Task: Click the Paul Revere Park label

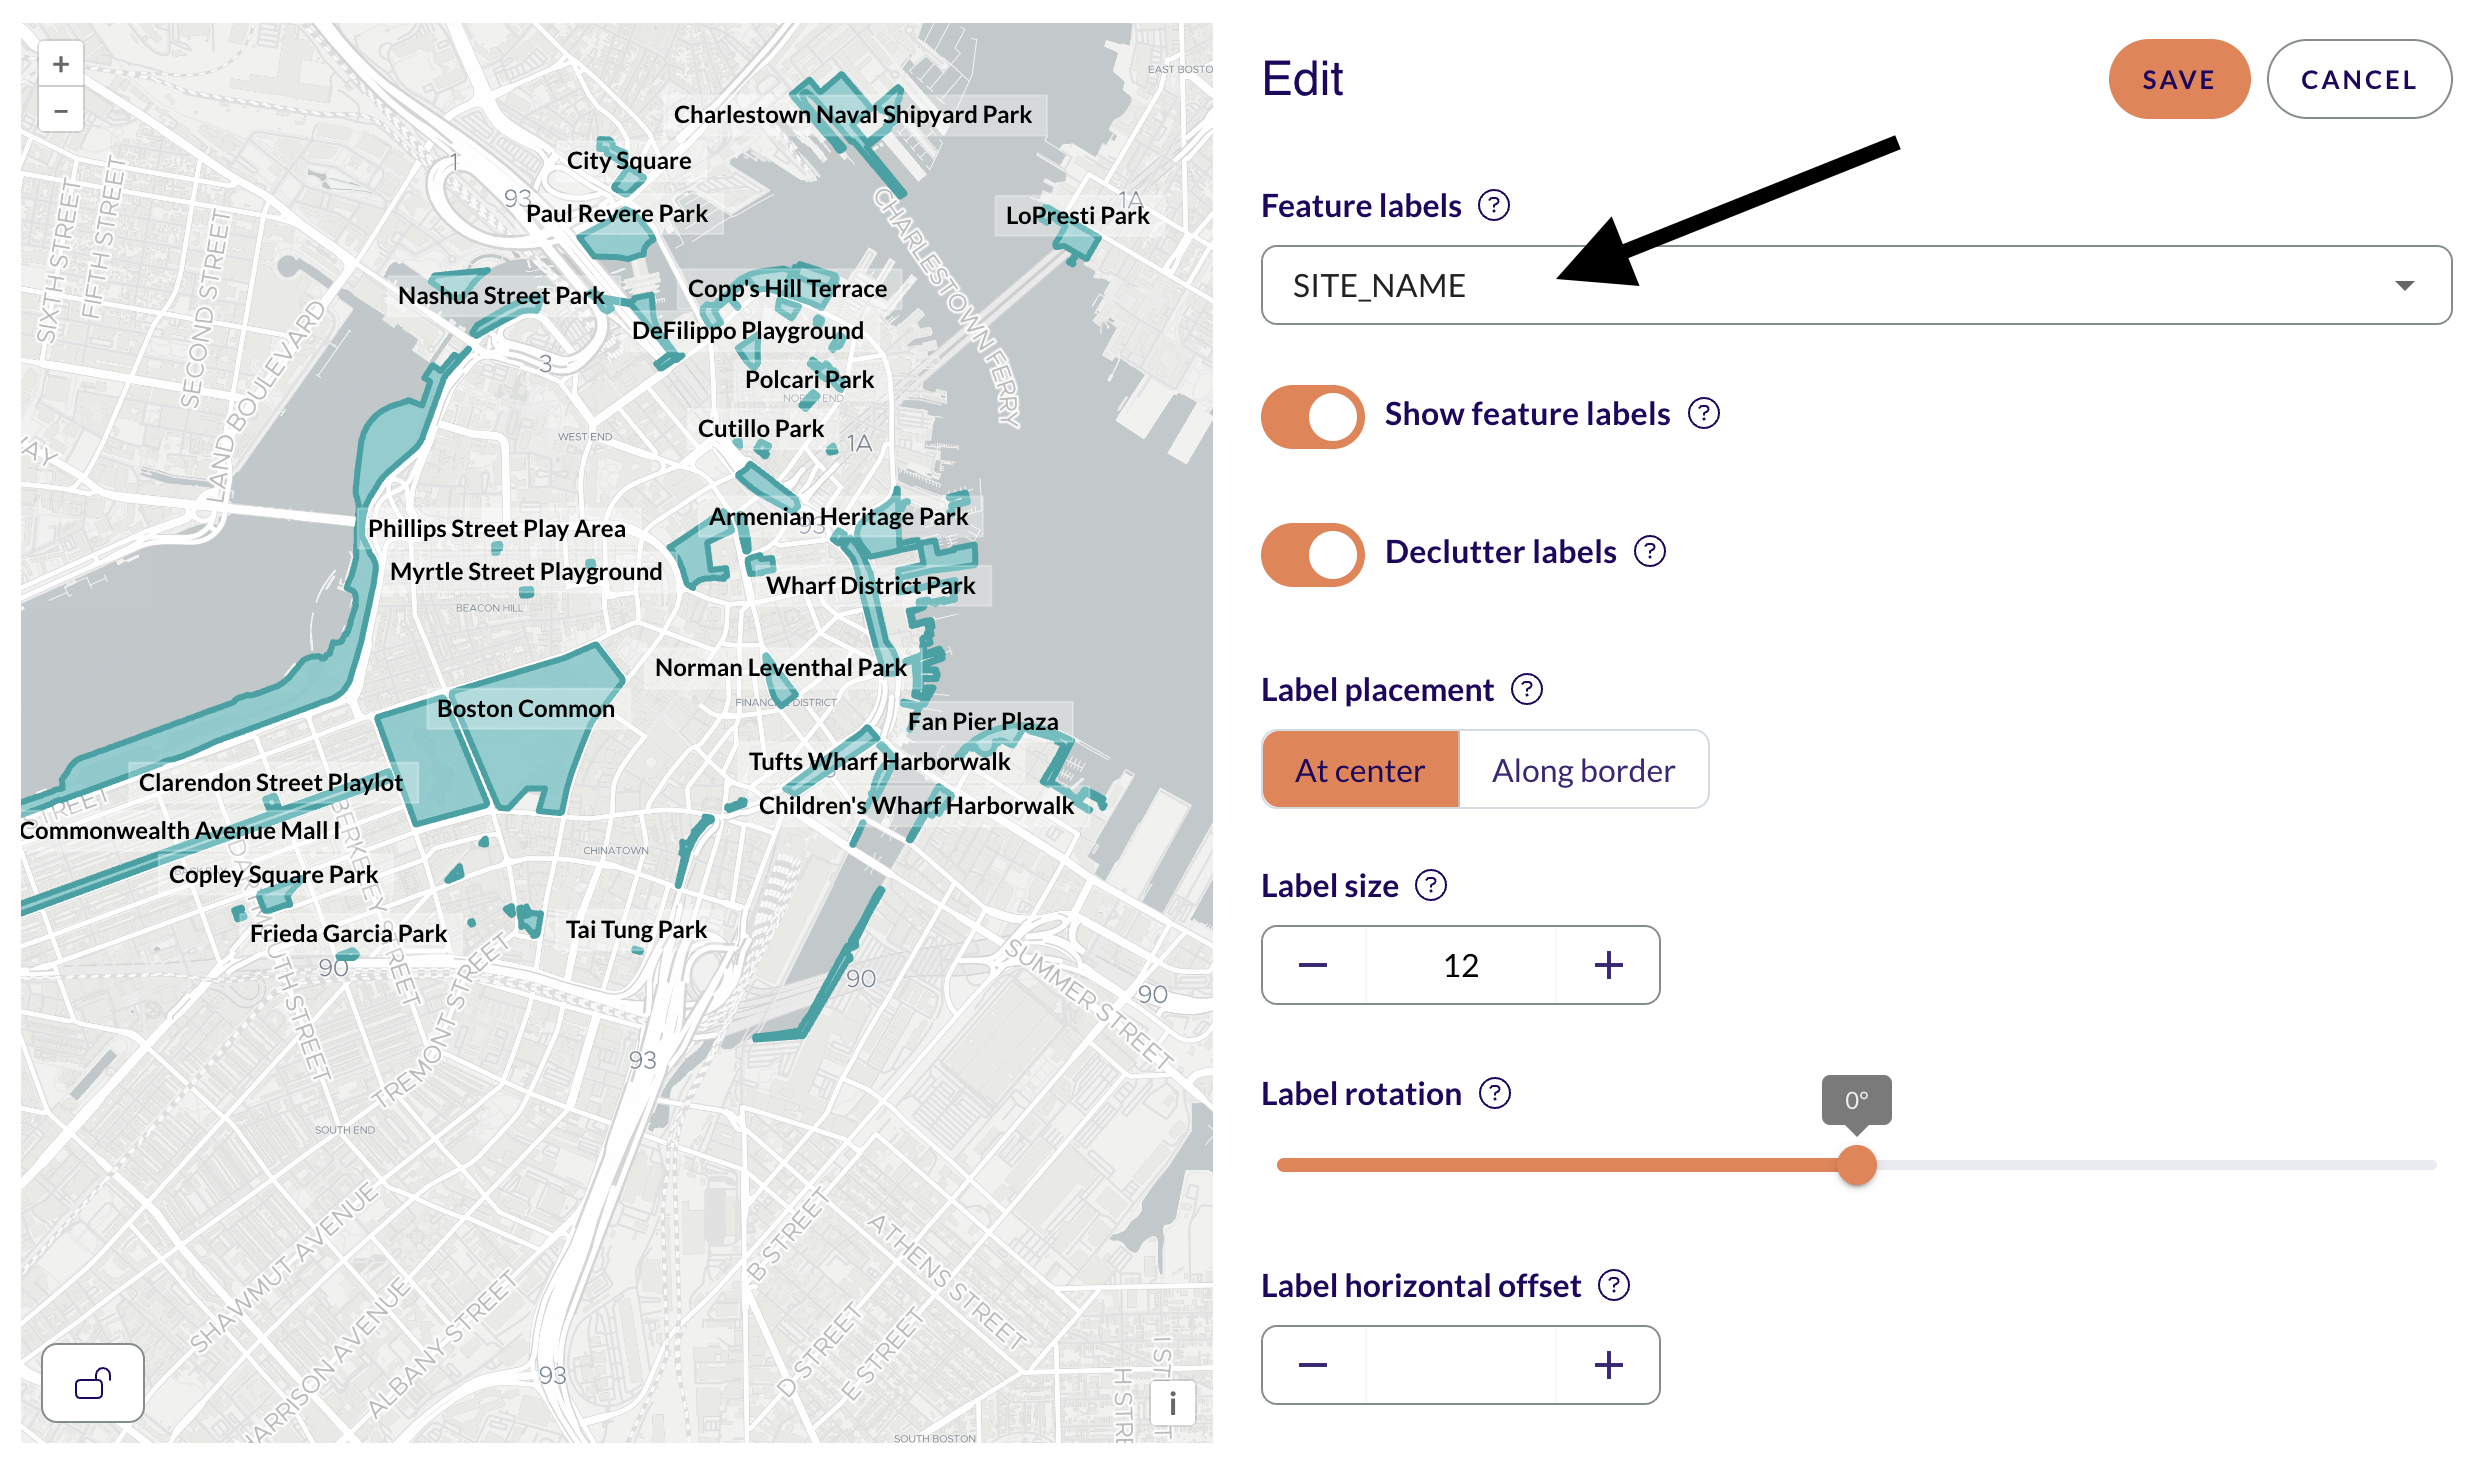Action: (617, 213)
